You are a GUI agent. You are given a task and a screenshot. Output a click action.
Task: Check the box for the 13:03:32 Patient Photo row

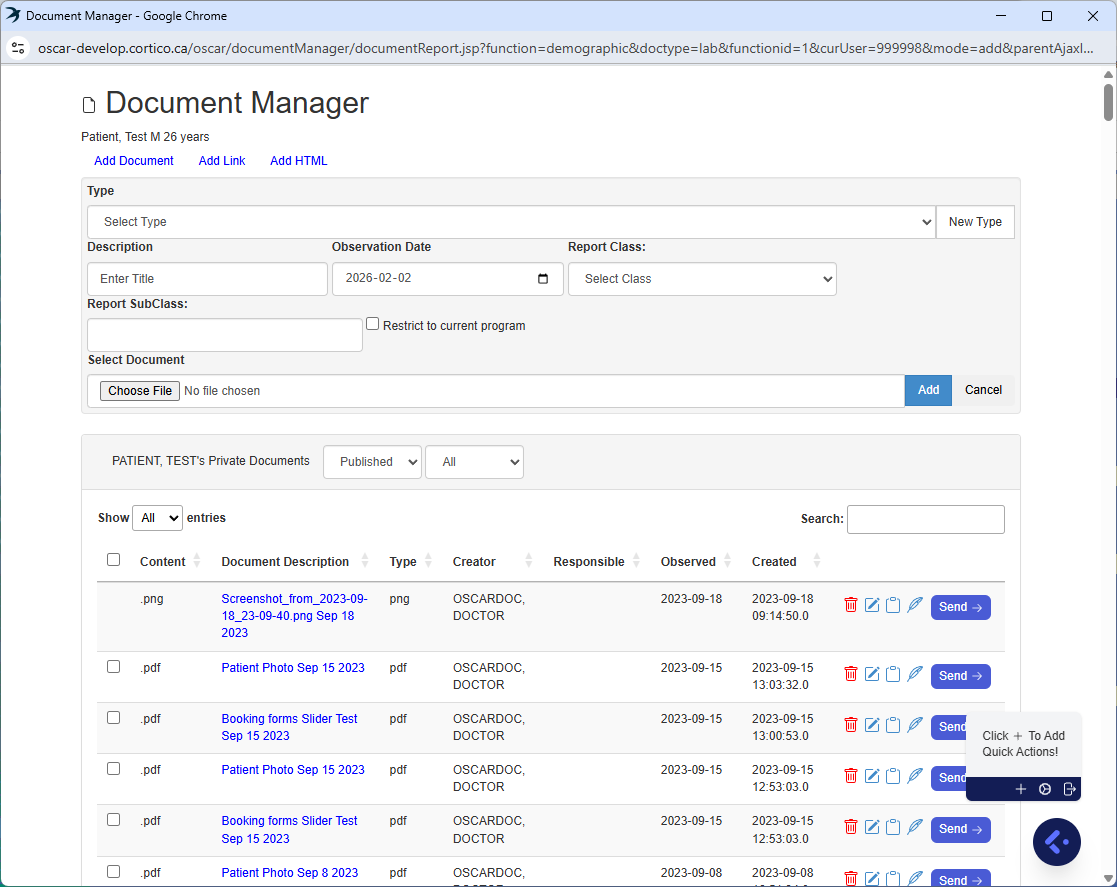(113, 667)
